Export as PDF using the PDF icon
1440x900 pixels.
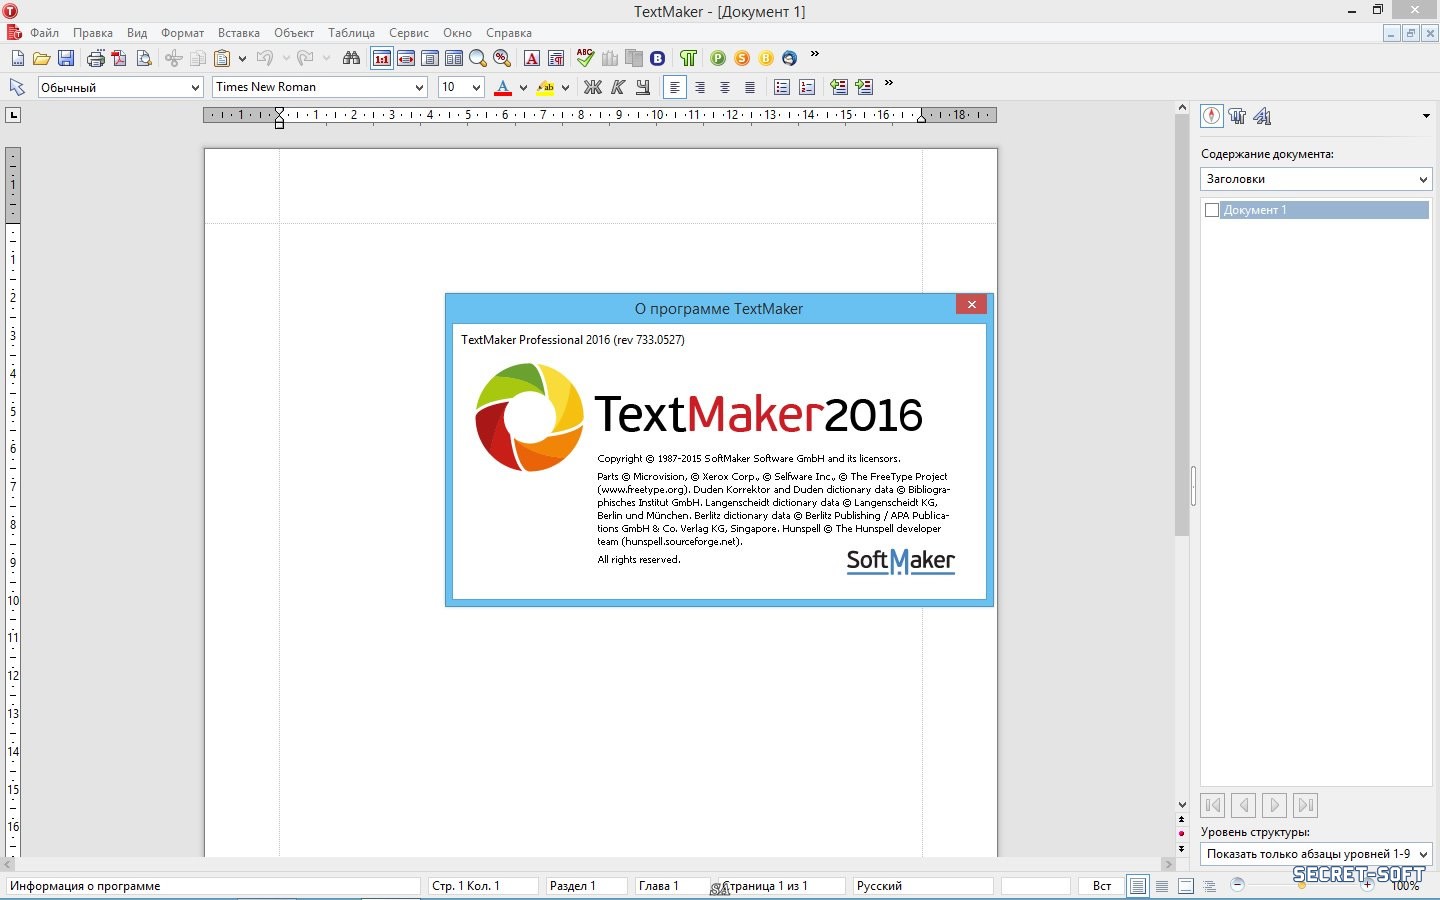[119, 58]
